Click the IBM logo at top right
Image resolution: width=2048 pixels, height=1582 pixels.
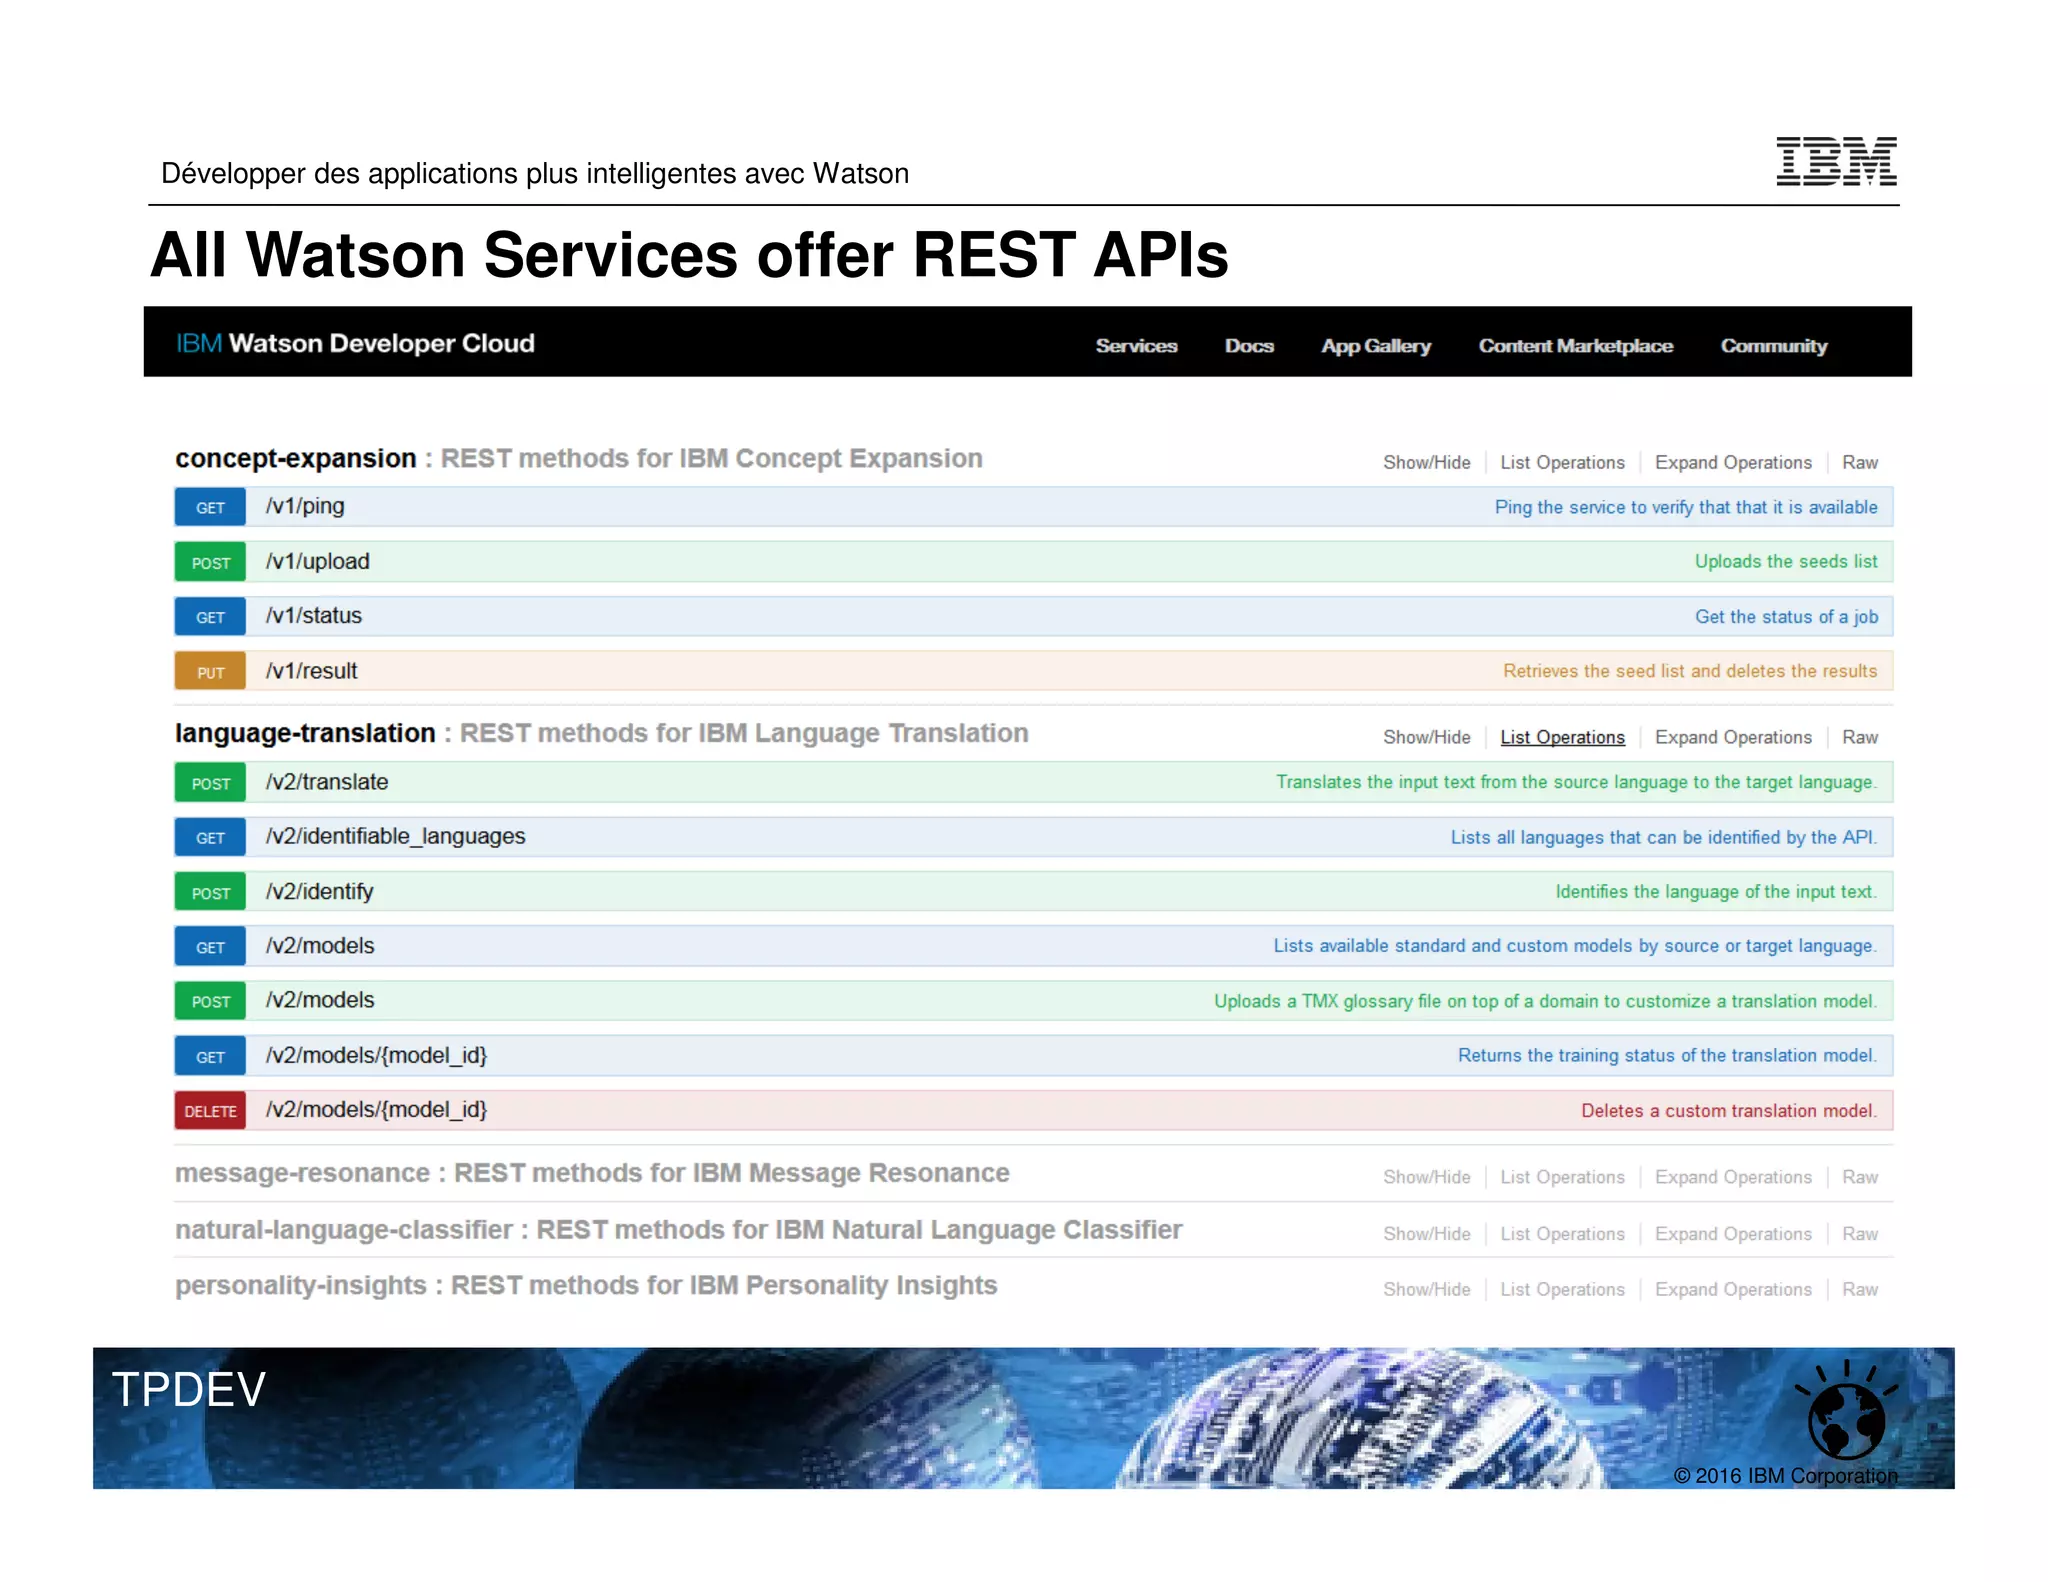tap(1836, 161)
